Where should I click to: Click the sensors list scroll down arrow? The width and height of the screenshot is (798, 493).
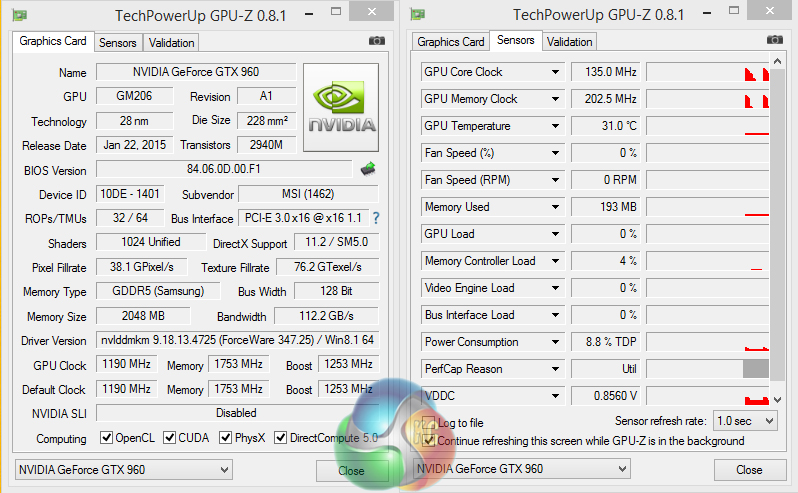point(777,400)
